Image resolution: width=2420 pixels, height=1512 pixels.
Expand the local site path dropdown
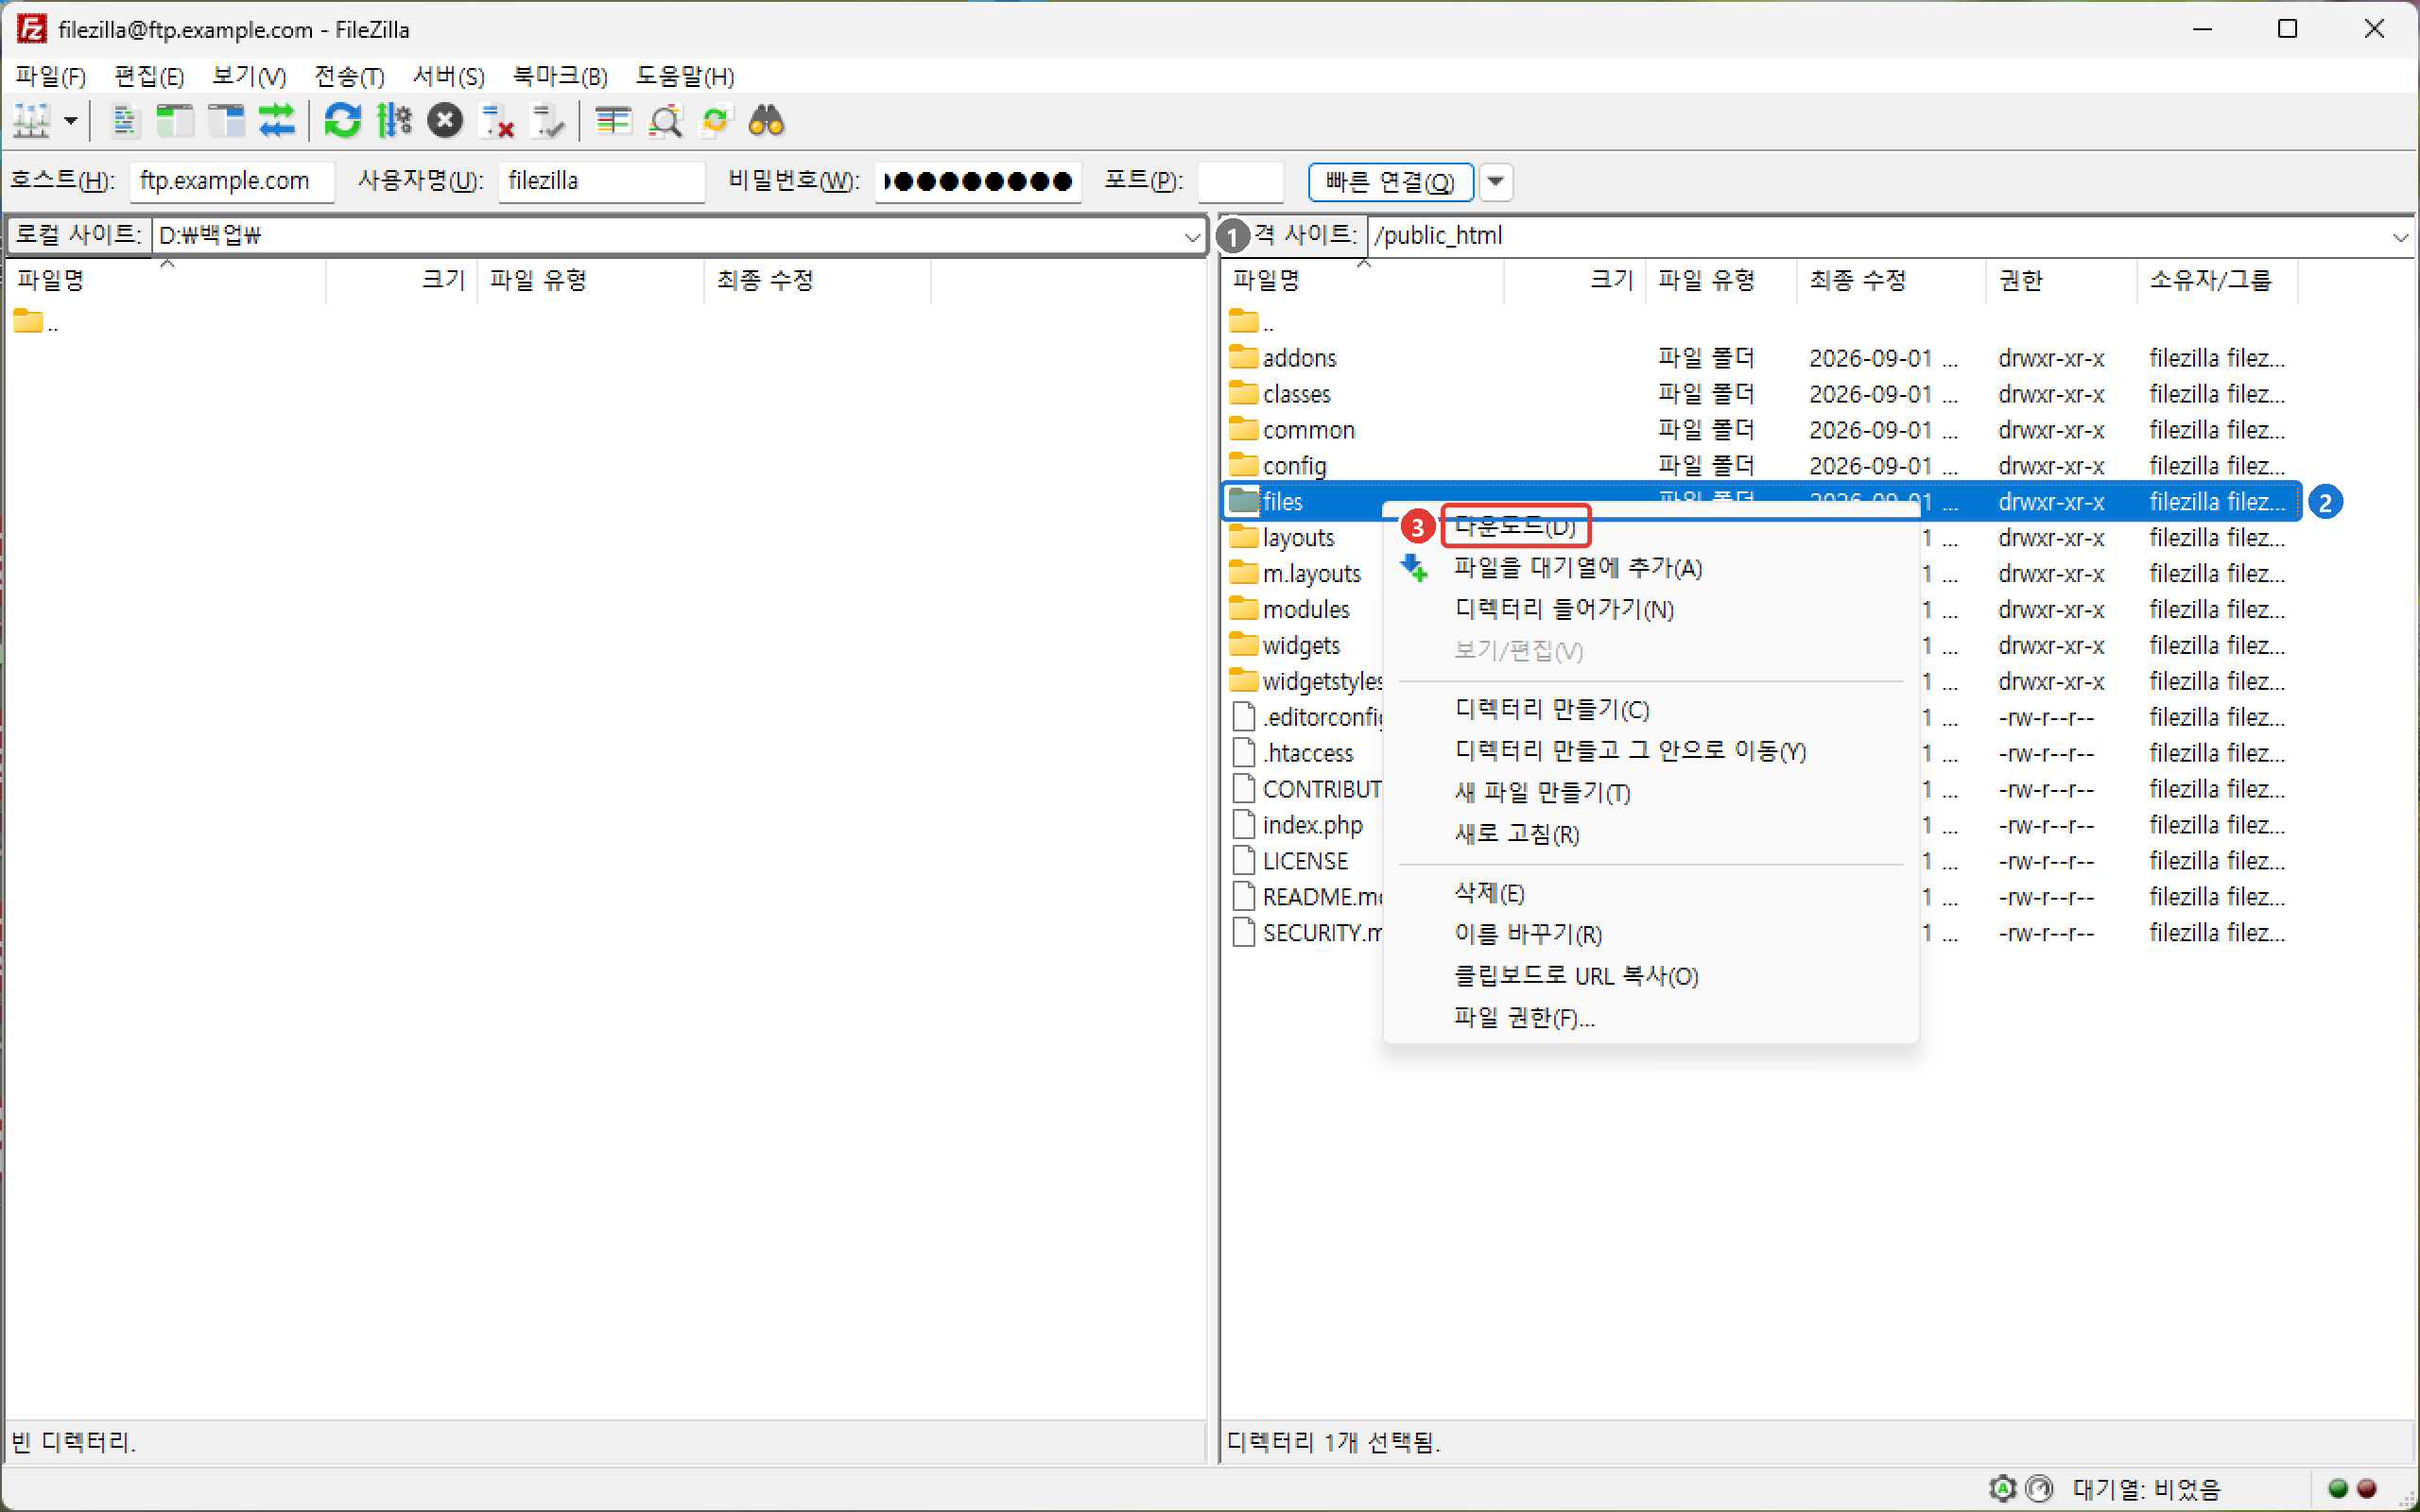(1192, 236)
